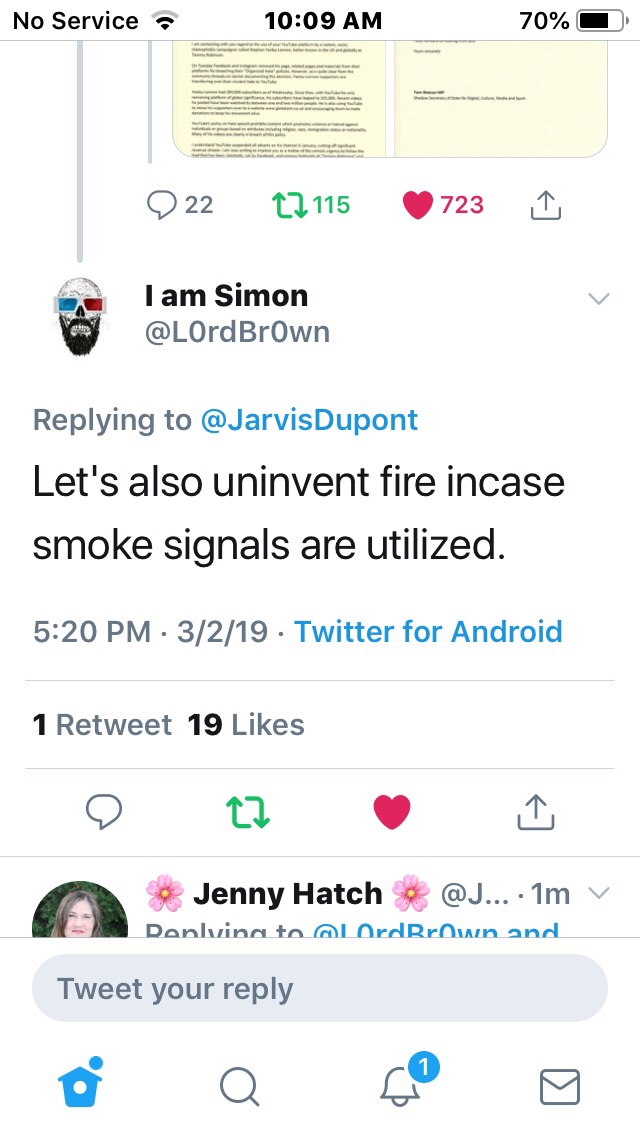The height and width of the screenshot is (1136, 640).
Task: Share Simon's tweet via share icon
Action: click(535, 812)
